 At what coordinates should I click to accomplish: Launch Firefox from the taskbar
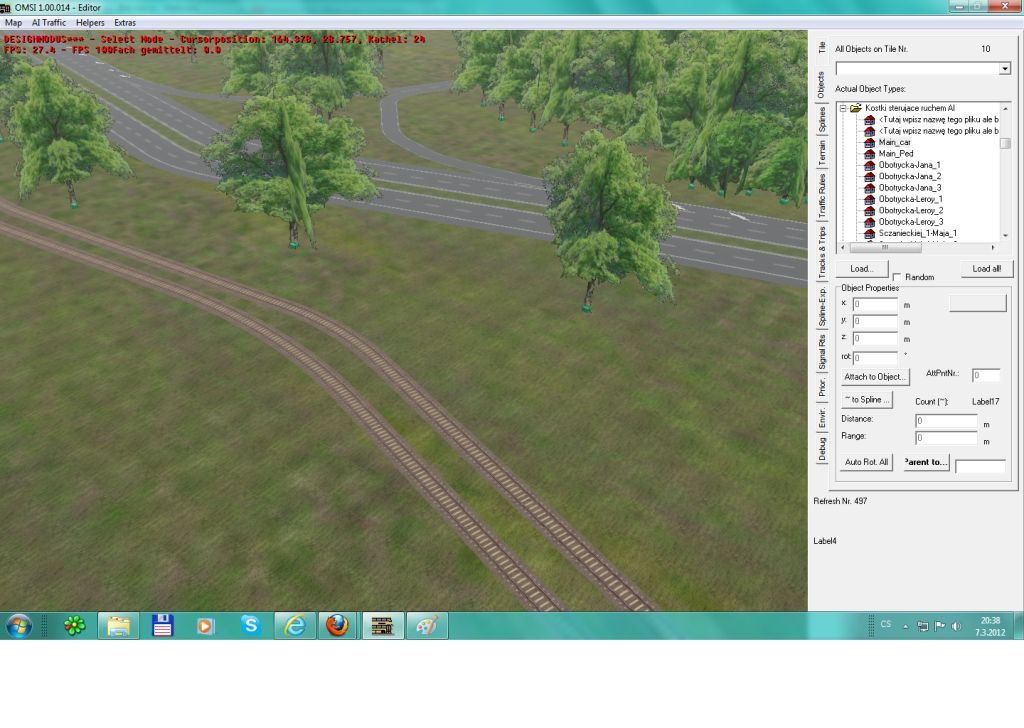point(337,626)
